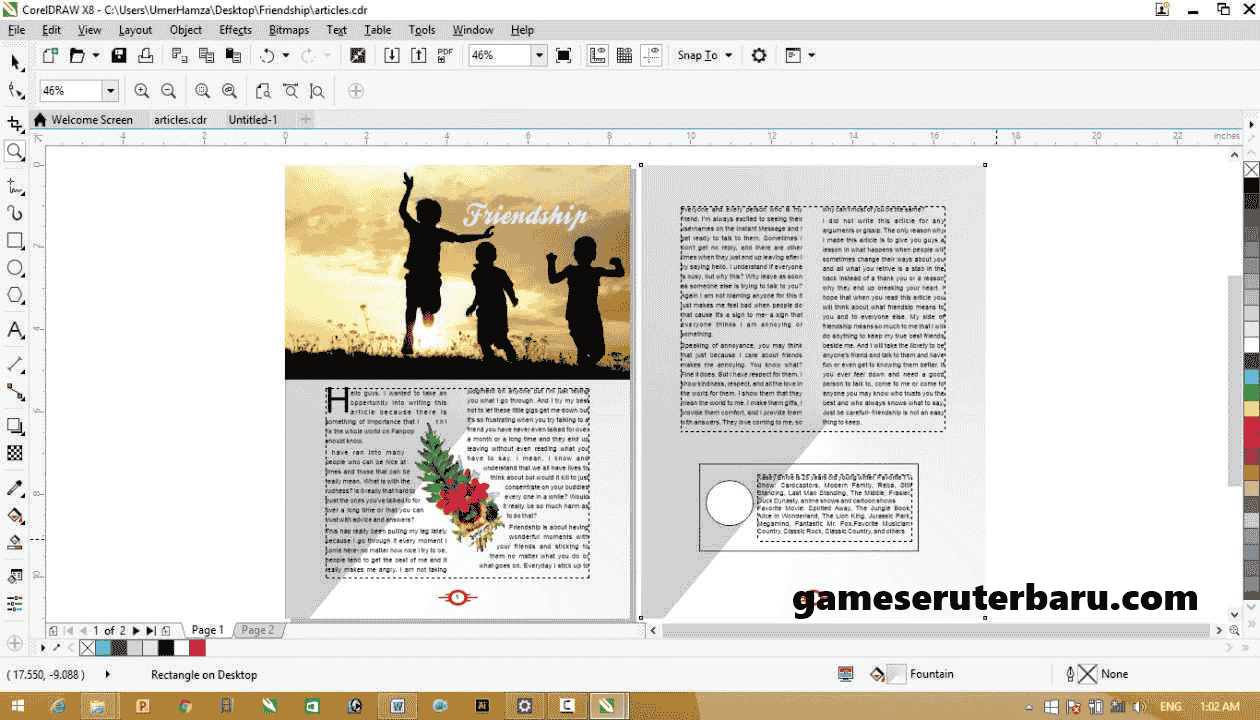Viewport: 1260px width, 720px height.
Task: Activate the Zoom tool in toolbox
Action: coord(15,152)
